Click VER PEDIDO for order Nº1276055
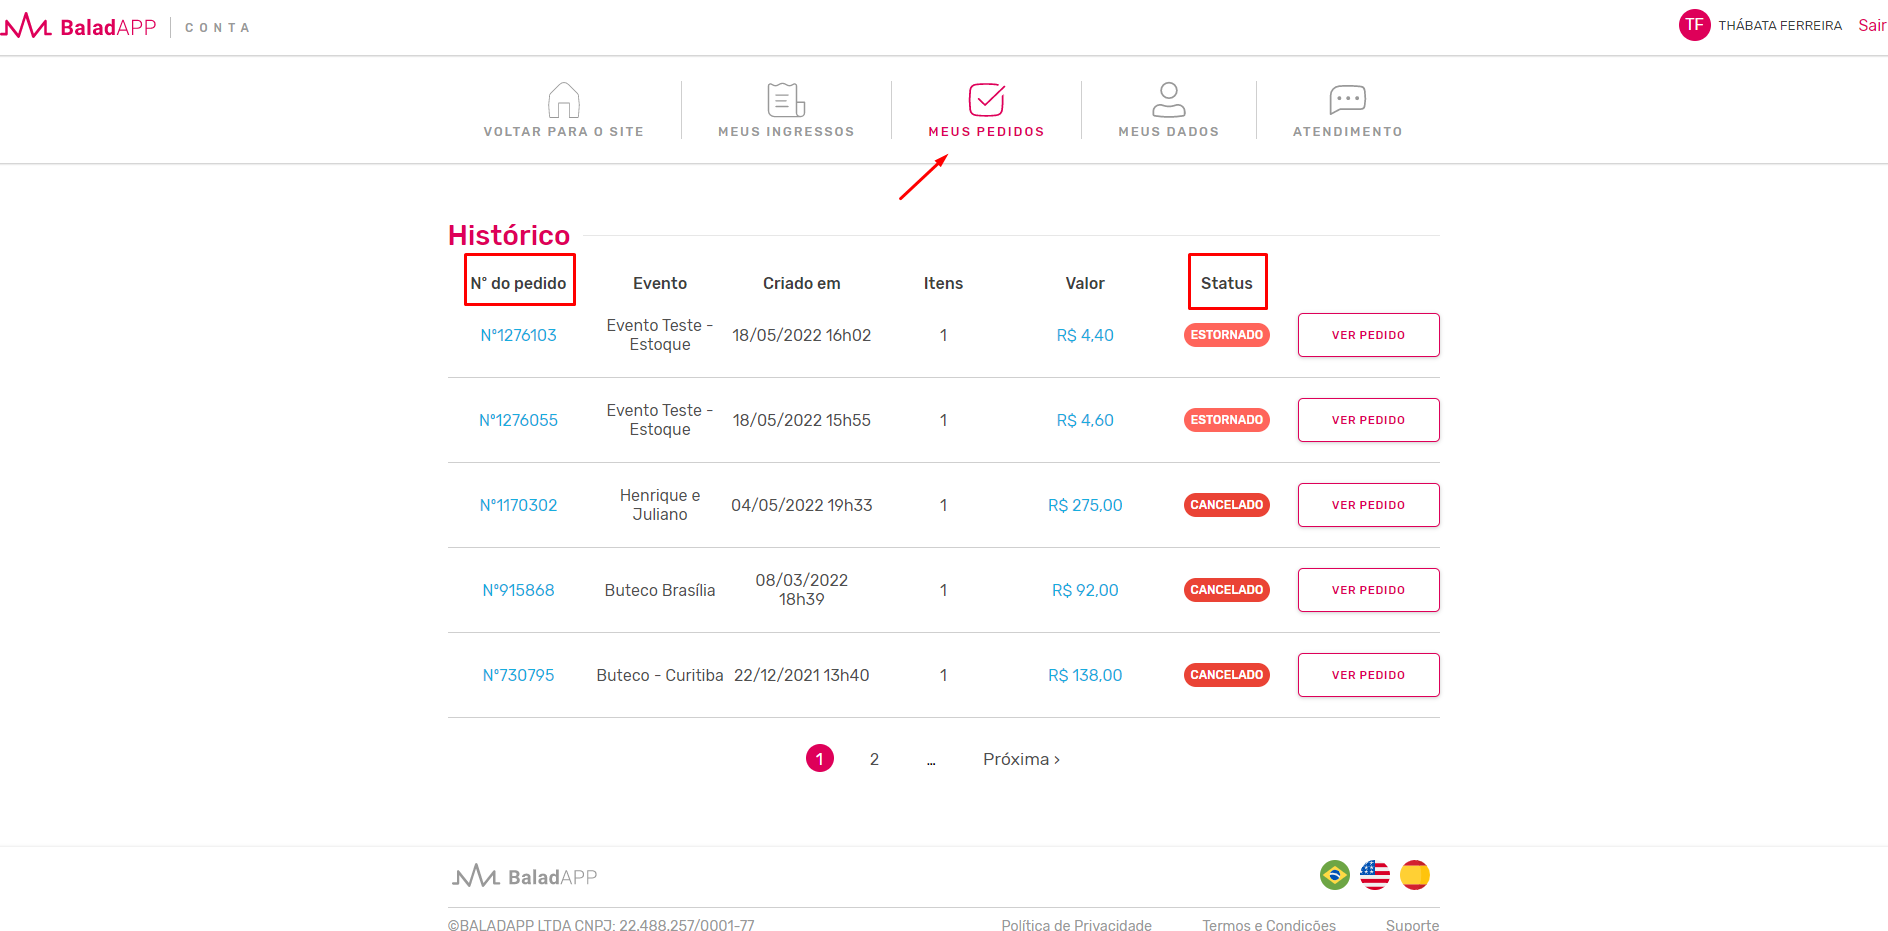The width and height of the screenshot is (1888, 931). click(1368, 420)
